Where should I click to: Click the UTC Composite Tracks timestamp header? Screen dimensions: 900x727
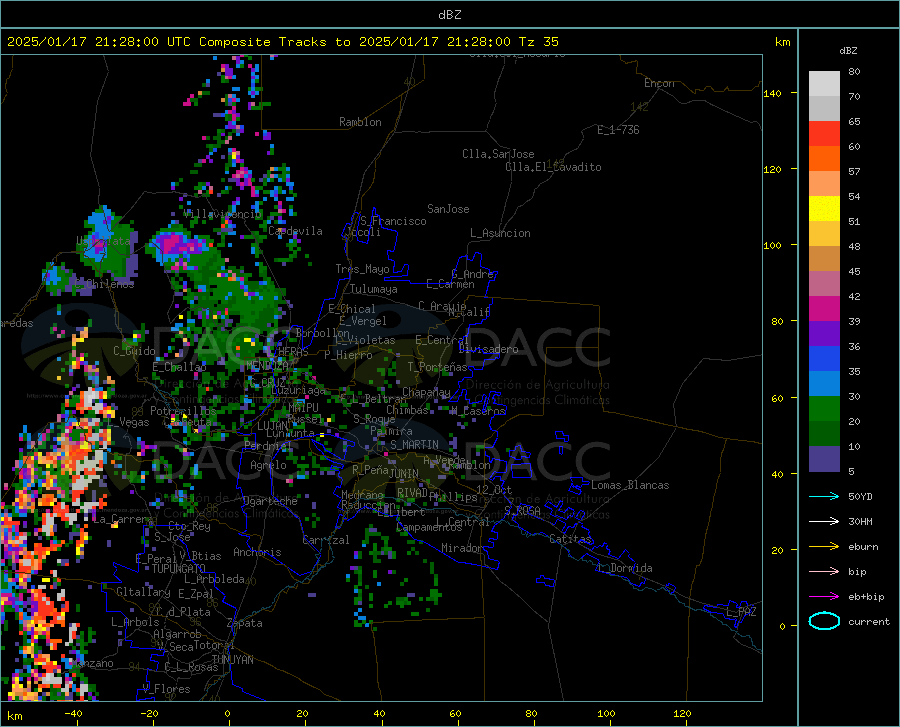(282, 42)
